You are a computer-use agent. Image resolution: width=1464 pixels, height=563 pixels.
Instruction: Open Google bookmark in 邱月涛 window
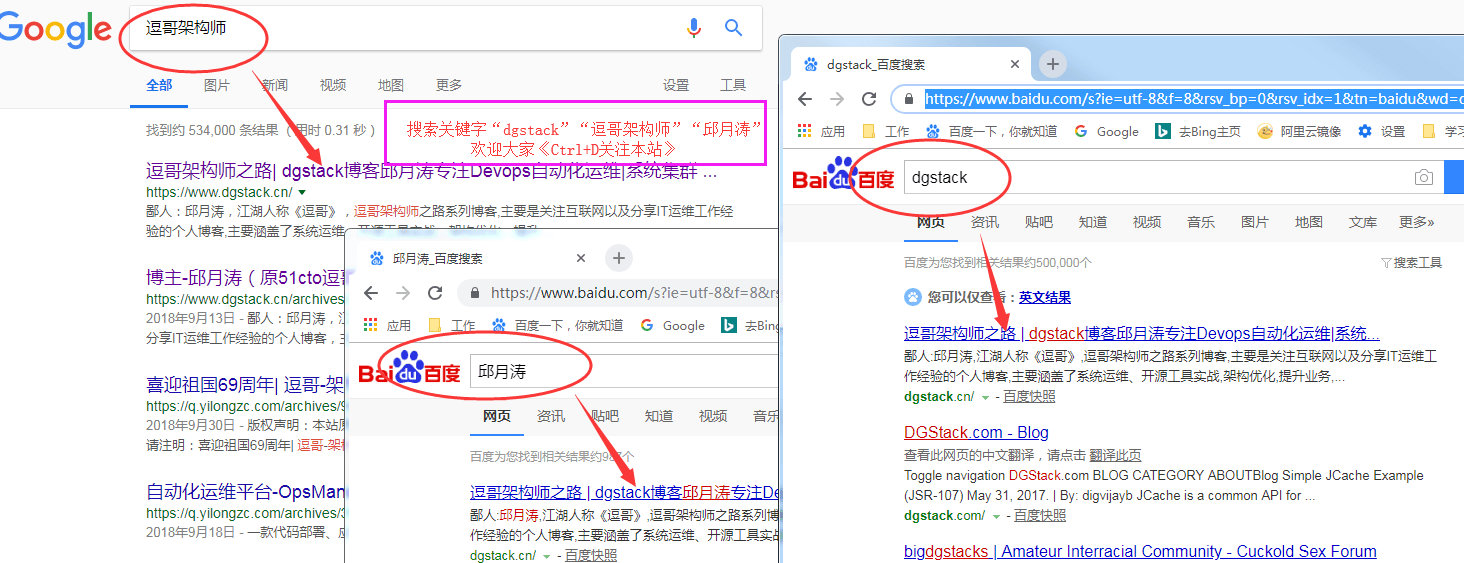point(672,325)
